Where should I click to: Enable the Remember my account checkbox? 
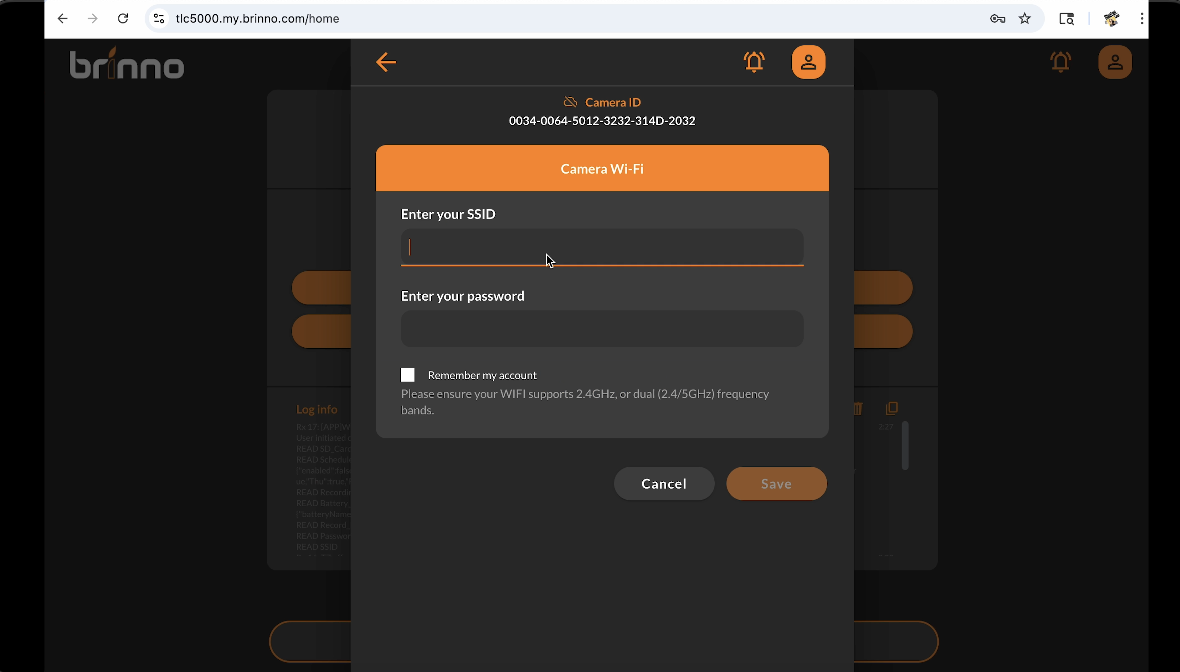(408, 375)
